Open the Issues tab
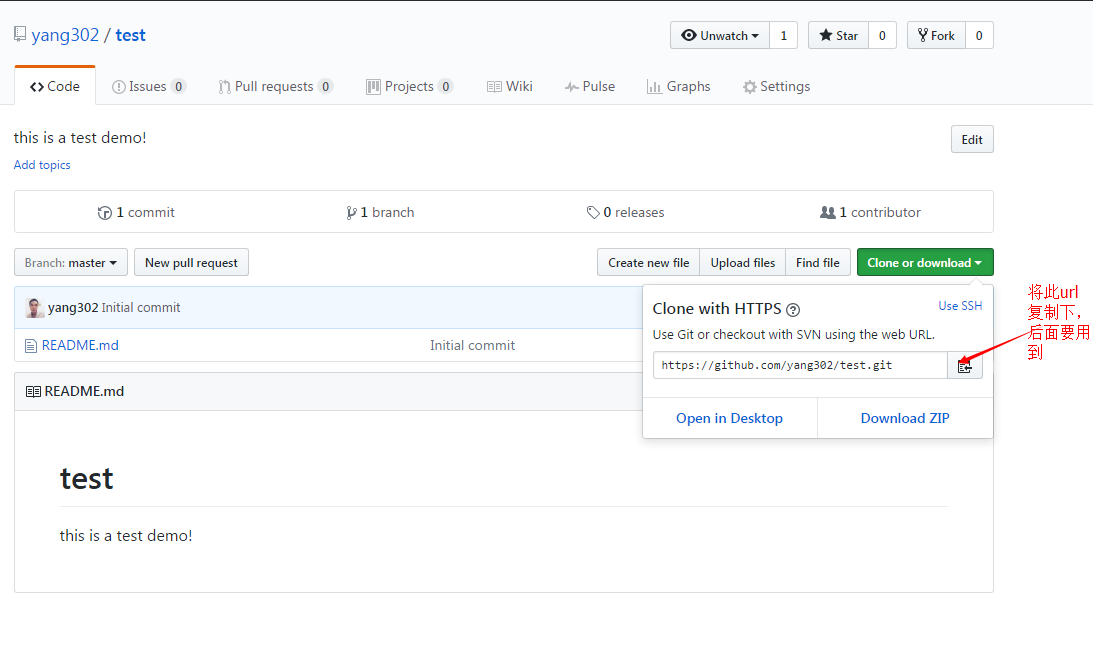 tap(148, 86)
